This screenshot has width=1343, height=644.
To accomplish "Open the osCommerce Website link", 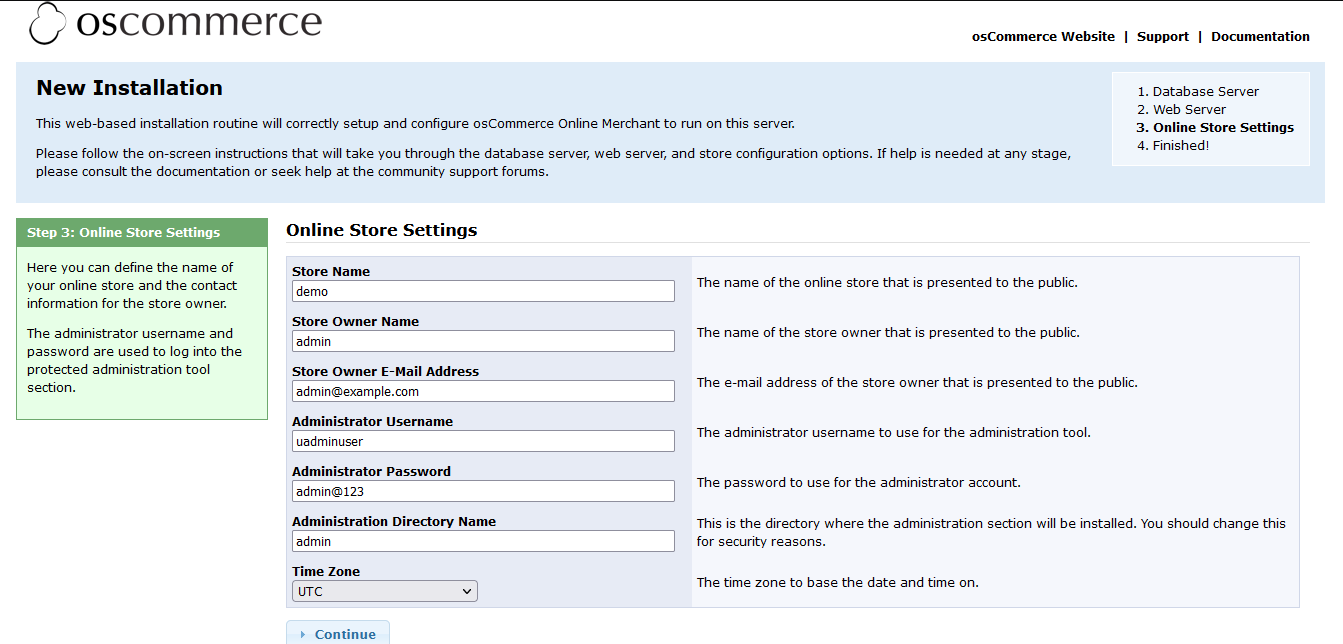I will pos(1043,36).
